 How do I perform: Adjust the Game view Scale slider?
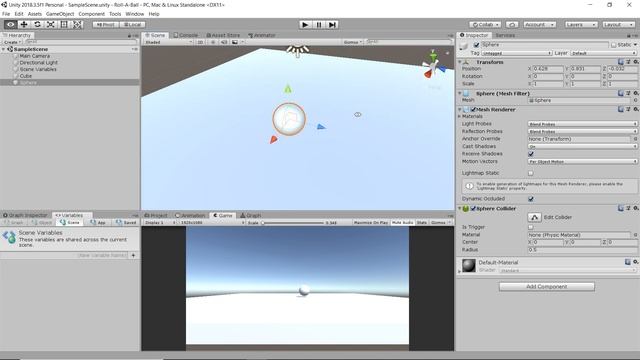pos(292,223)
